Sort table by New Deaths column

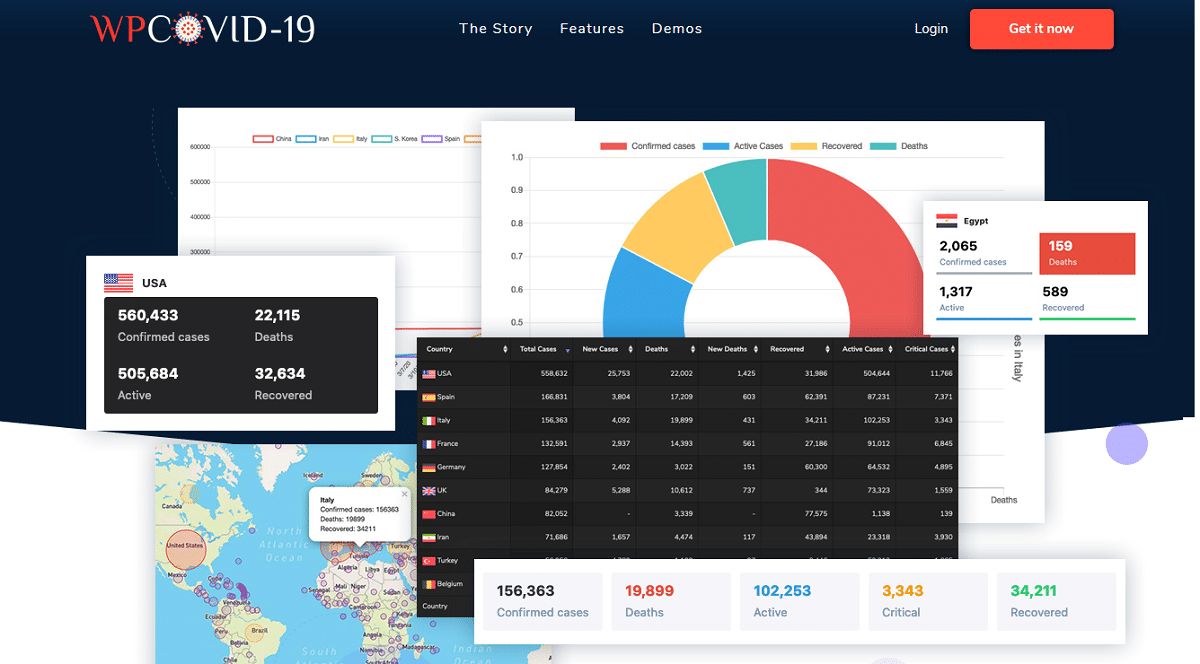pyautogui.click(x=730, y=349)
